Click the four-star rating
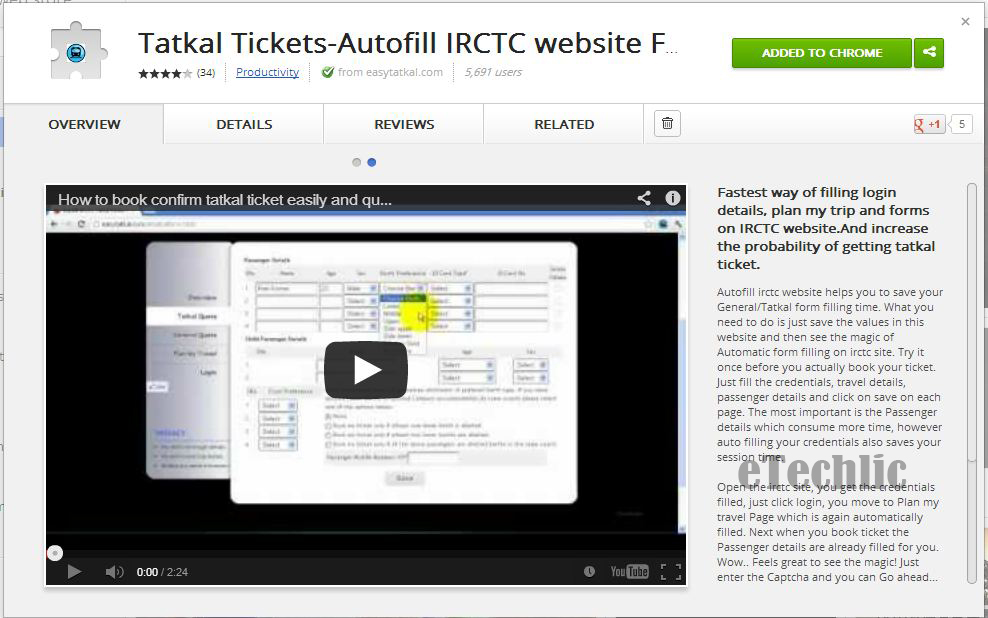Image resolution: width=988 pixels, height=618 pixels. pyautogui.click(x=165, y=73)
